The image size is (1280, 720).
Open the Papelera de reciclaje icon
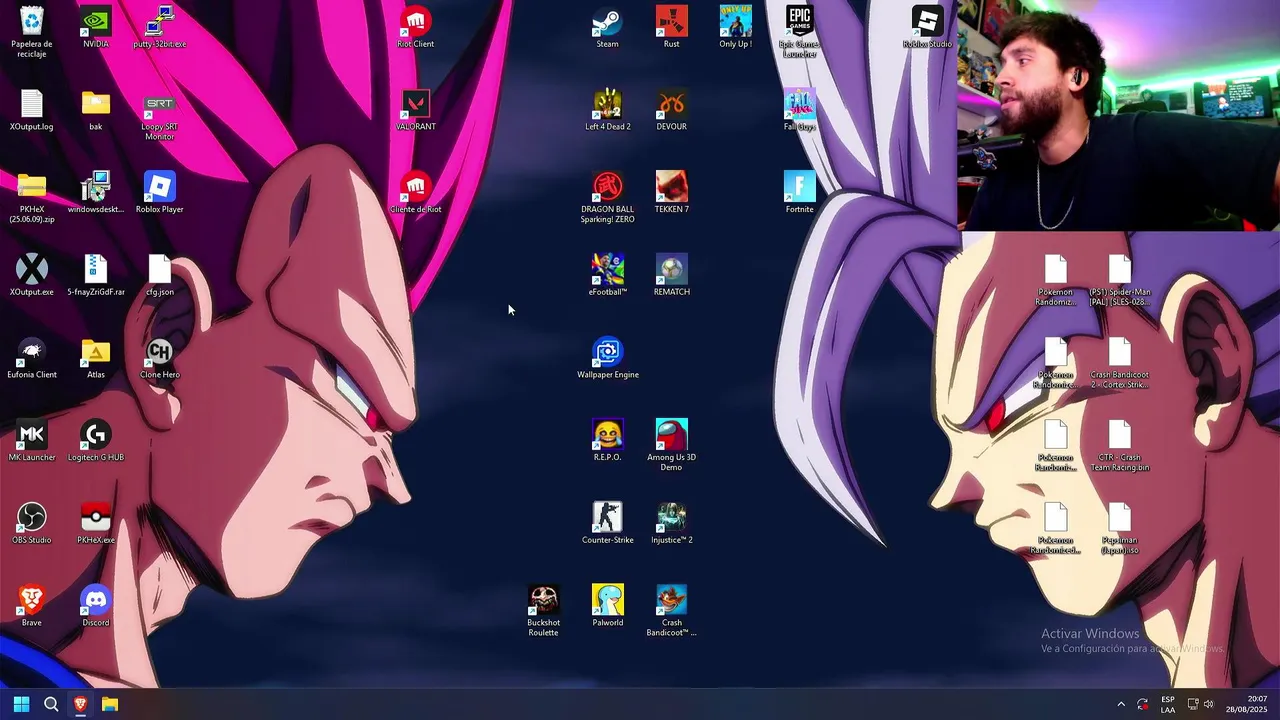32,32
